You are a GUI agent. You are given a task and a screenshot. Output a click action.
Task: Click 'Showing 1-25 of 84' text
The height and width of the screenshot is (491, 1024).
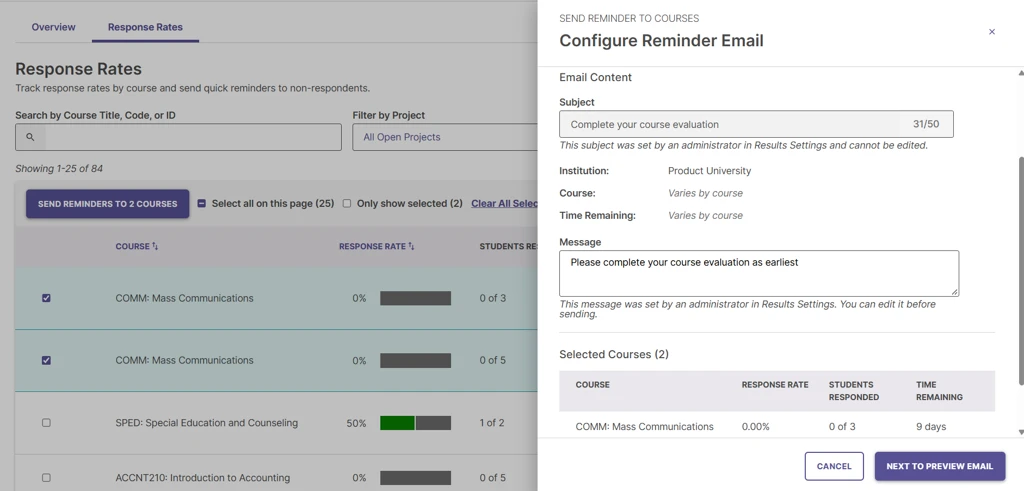coord(59,168)
